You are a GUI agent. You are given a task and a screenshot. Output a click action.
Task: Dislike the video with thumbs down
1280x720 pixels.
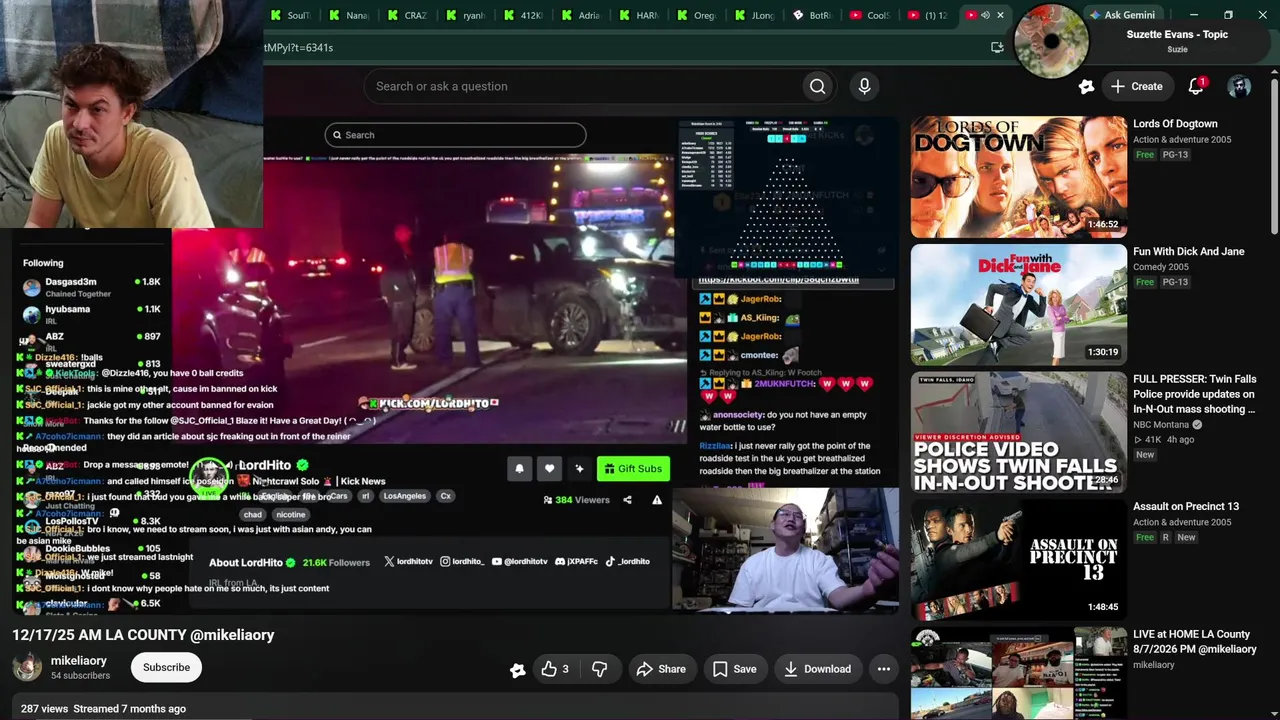600,669
